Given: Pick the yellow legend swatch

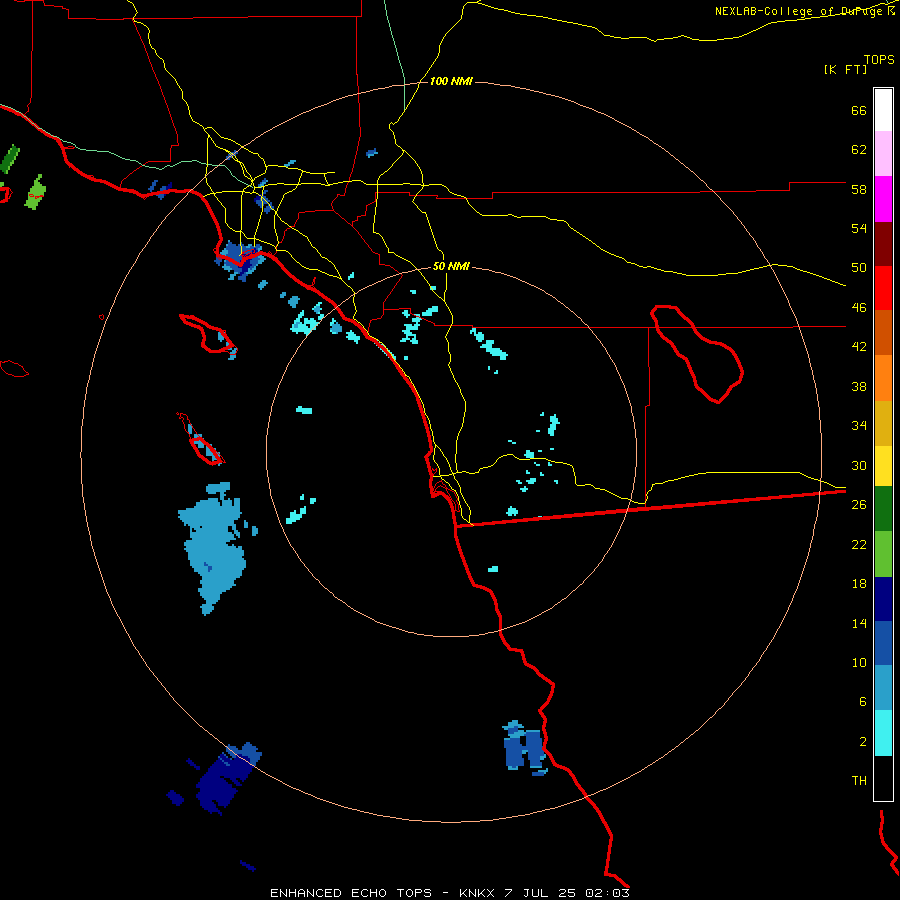Looking at the screenshot, I should point(883,466).
